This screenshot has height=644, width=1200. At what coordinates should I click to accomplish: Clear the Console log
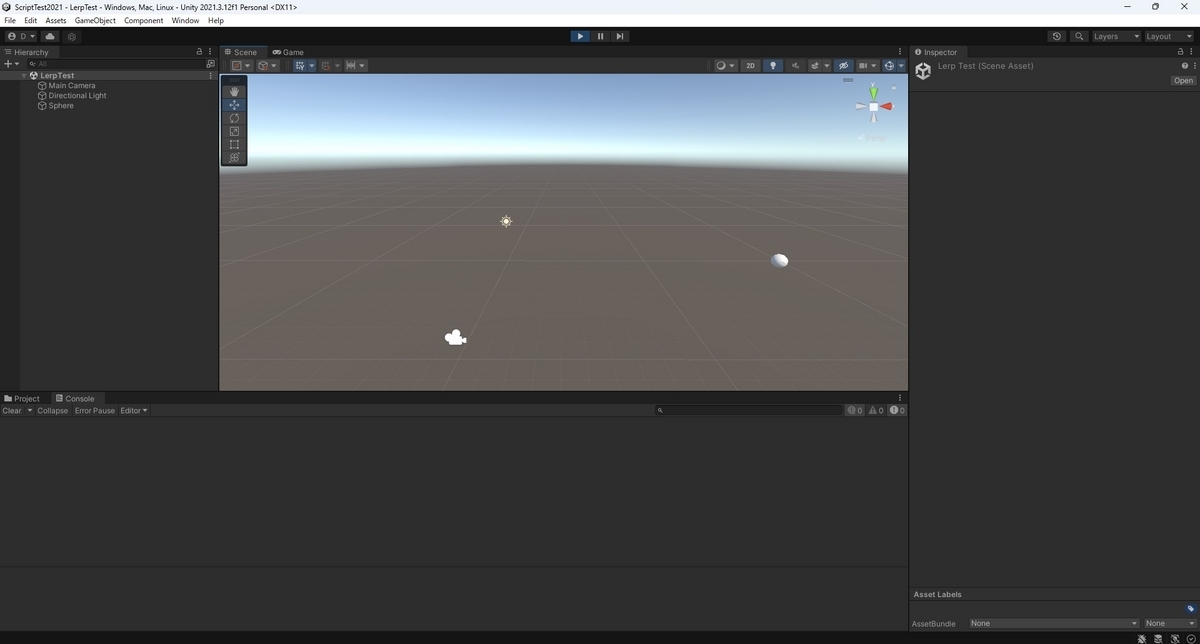click(11, 410)
